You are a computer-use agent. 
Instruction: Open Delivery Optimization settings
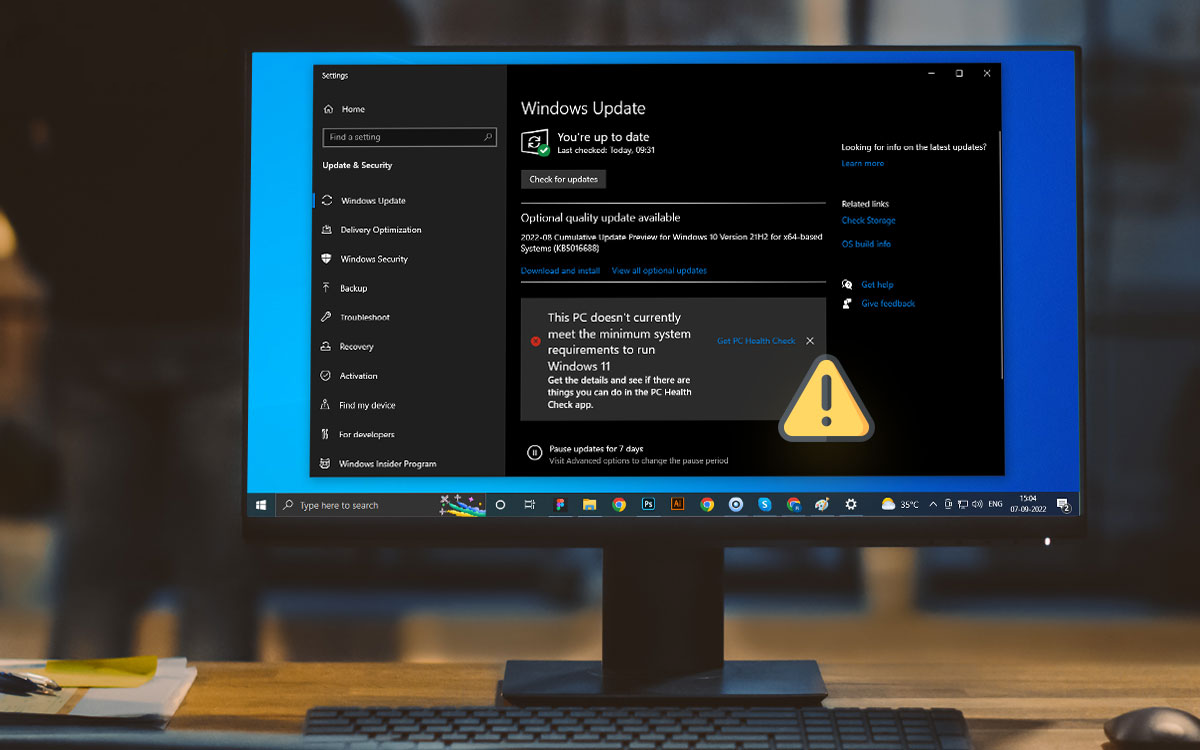[371, 230]
